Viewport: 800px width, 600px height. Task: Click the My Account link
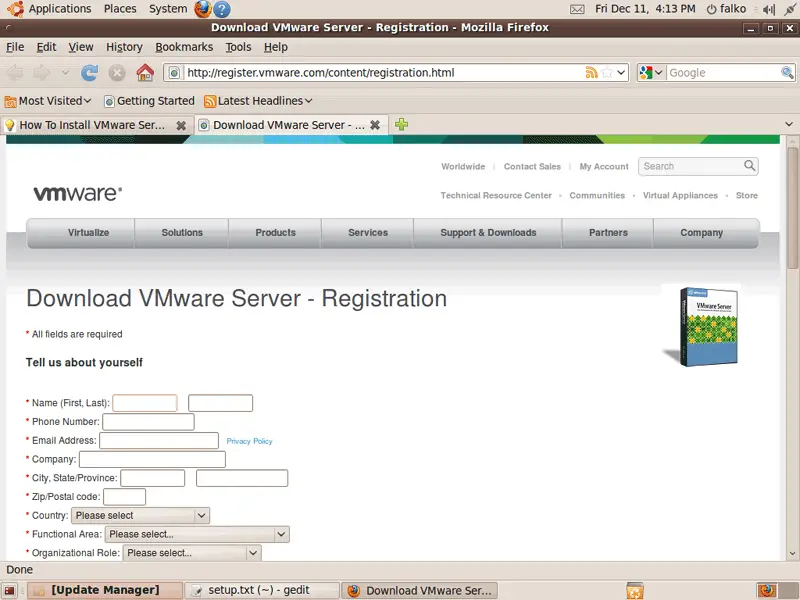point(604,166)
